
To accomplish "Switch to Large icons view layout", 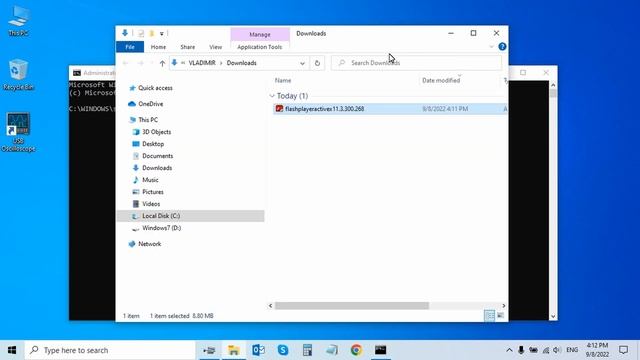I will pyautogui.click(x=500, y=316).
